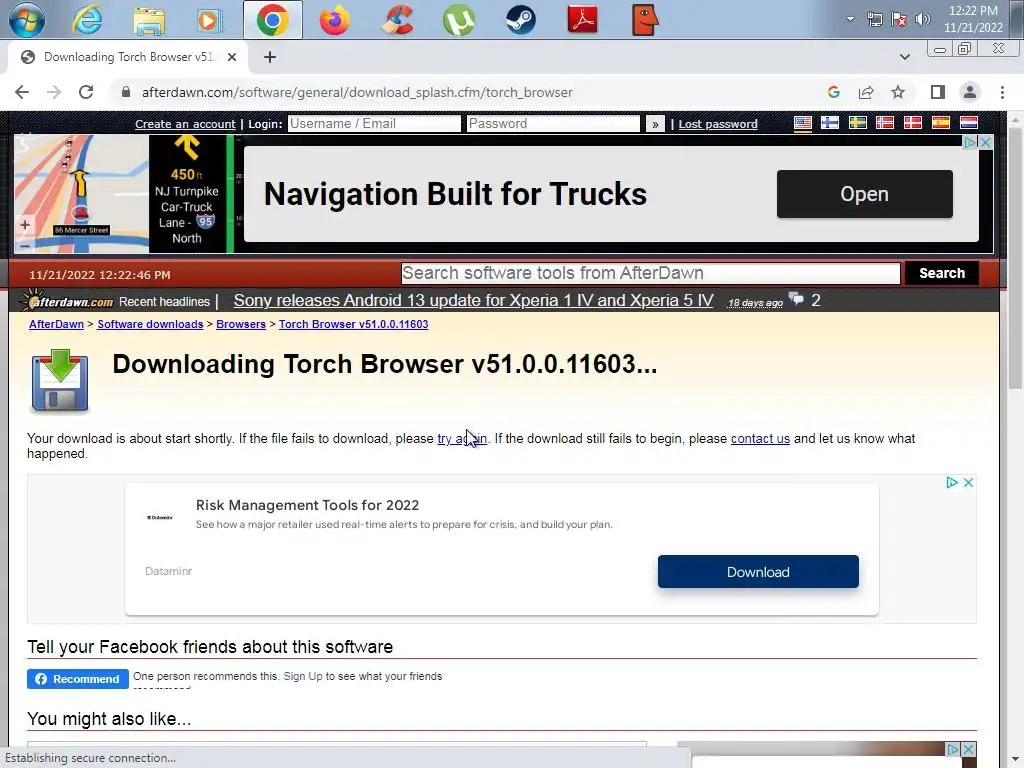Switch to Google Chrome taskbar icon

(272, 20)
